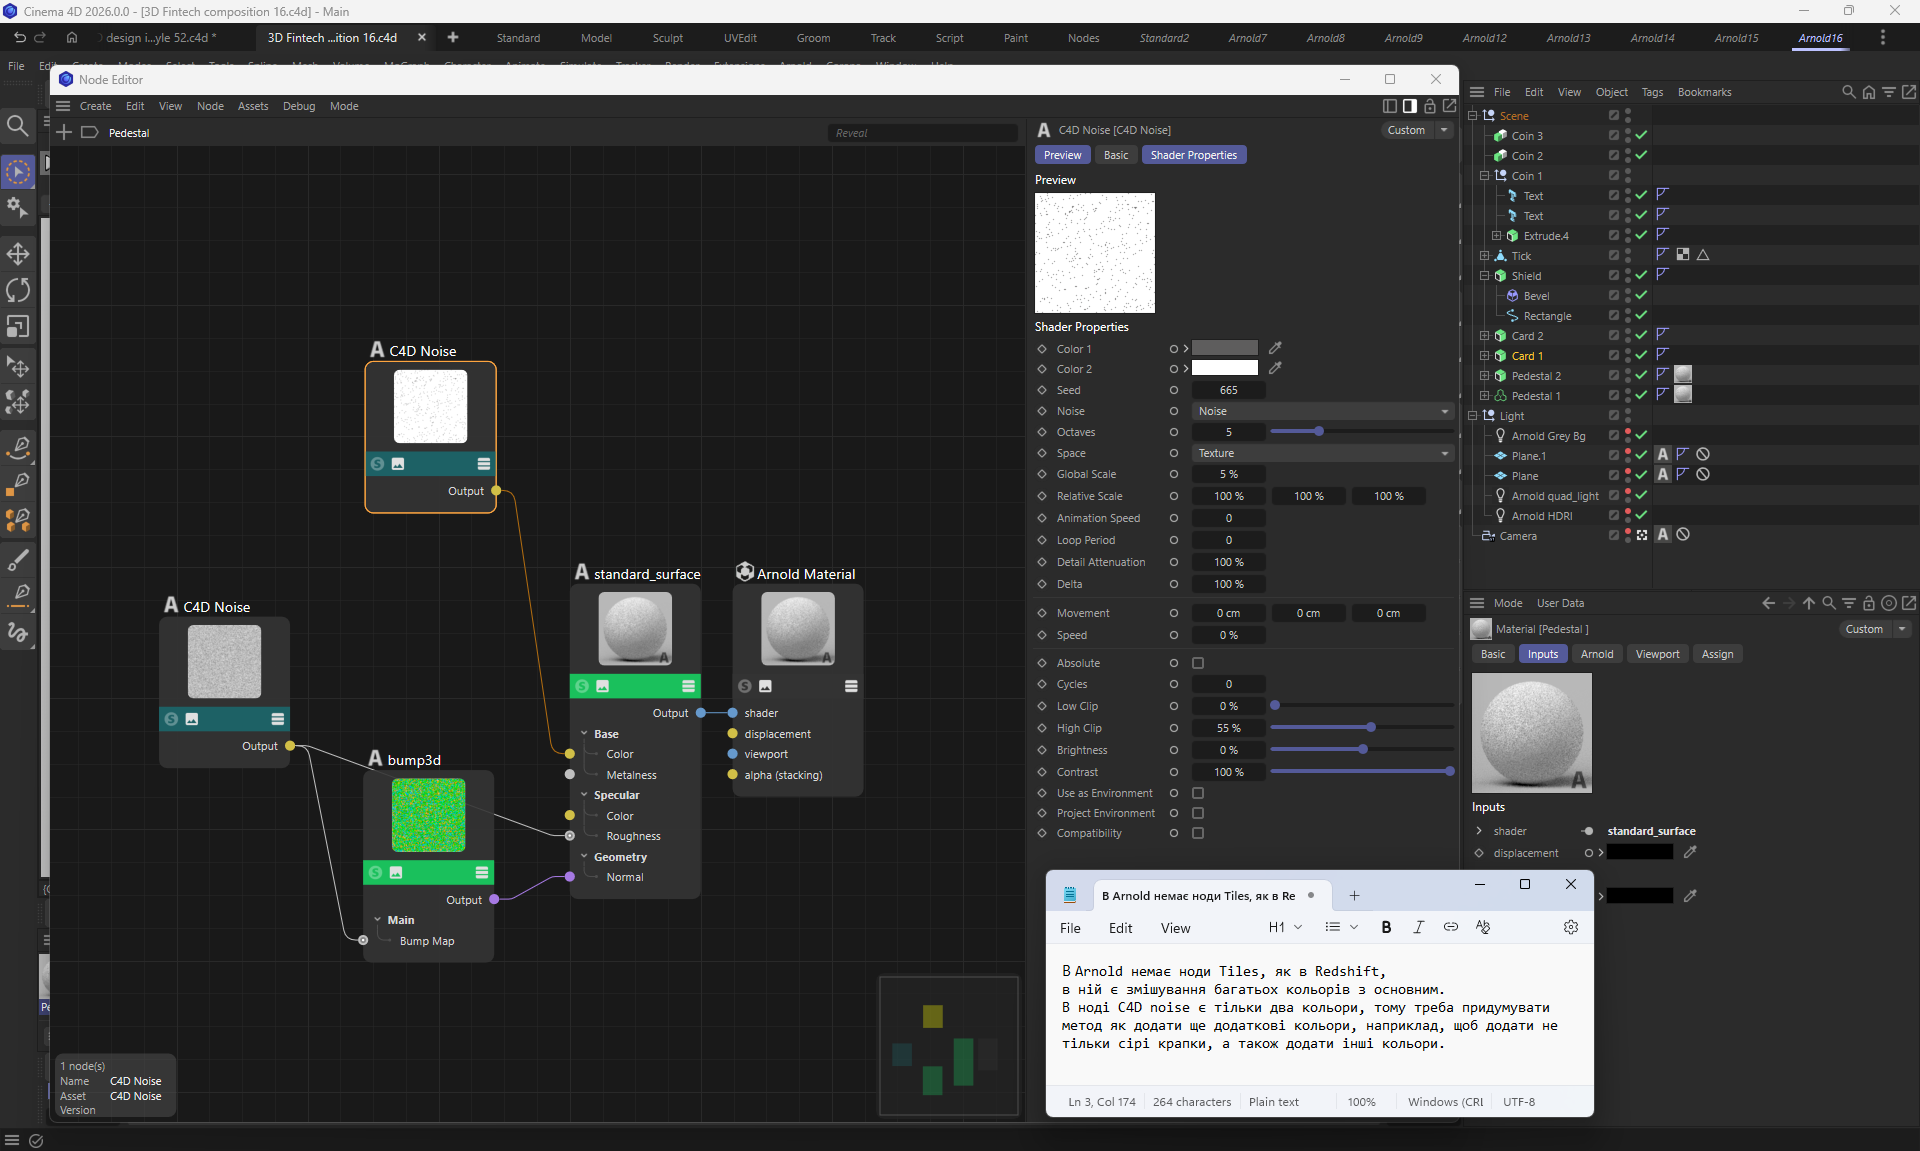Collapse the Specular group in standard_surface
The width and height of the screenshot is (1920, 1151).
pos(584,795)
